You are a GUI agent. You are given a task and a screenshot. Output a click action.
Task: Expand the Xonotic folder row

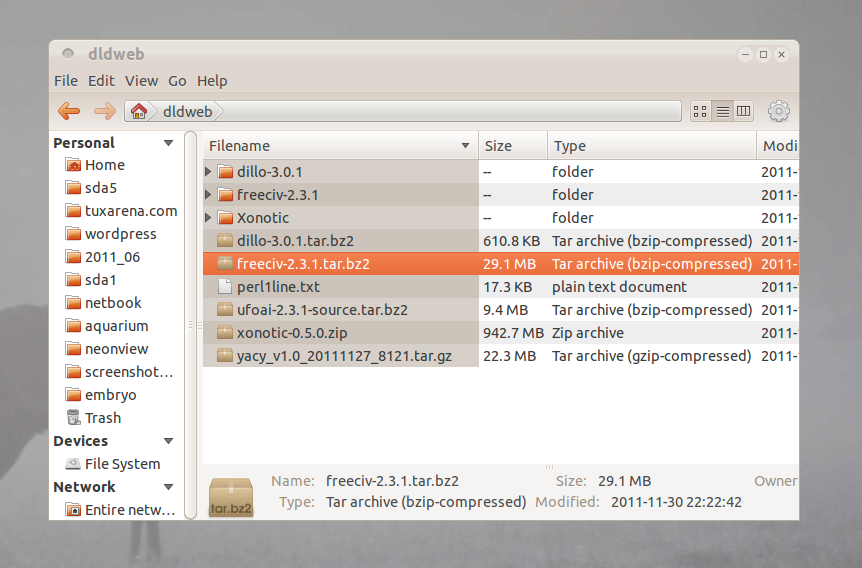pos(208,218)
